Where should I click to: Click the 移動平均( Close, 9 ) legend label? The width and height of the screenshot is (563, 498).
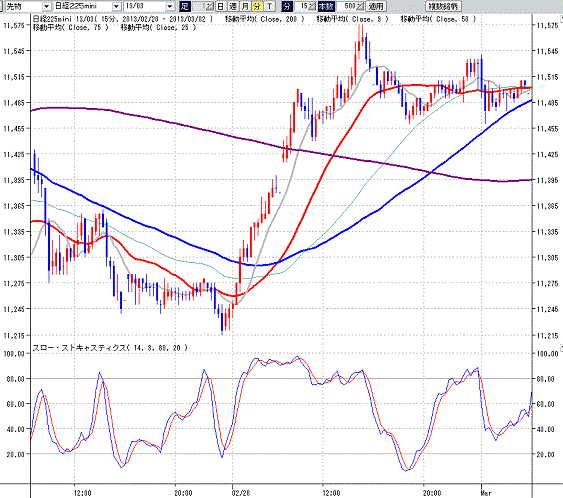(x=352, y=19)
